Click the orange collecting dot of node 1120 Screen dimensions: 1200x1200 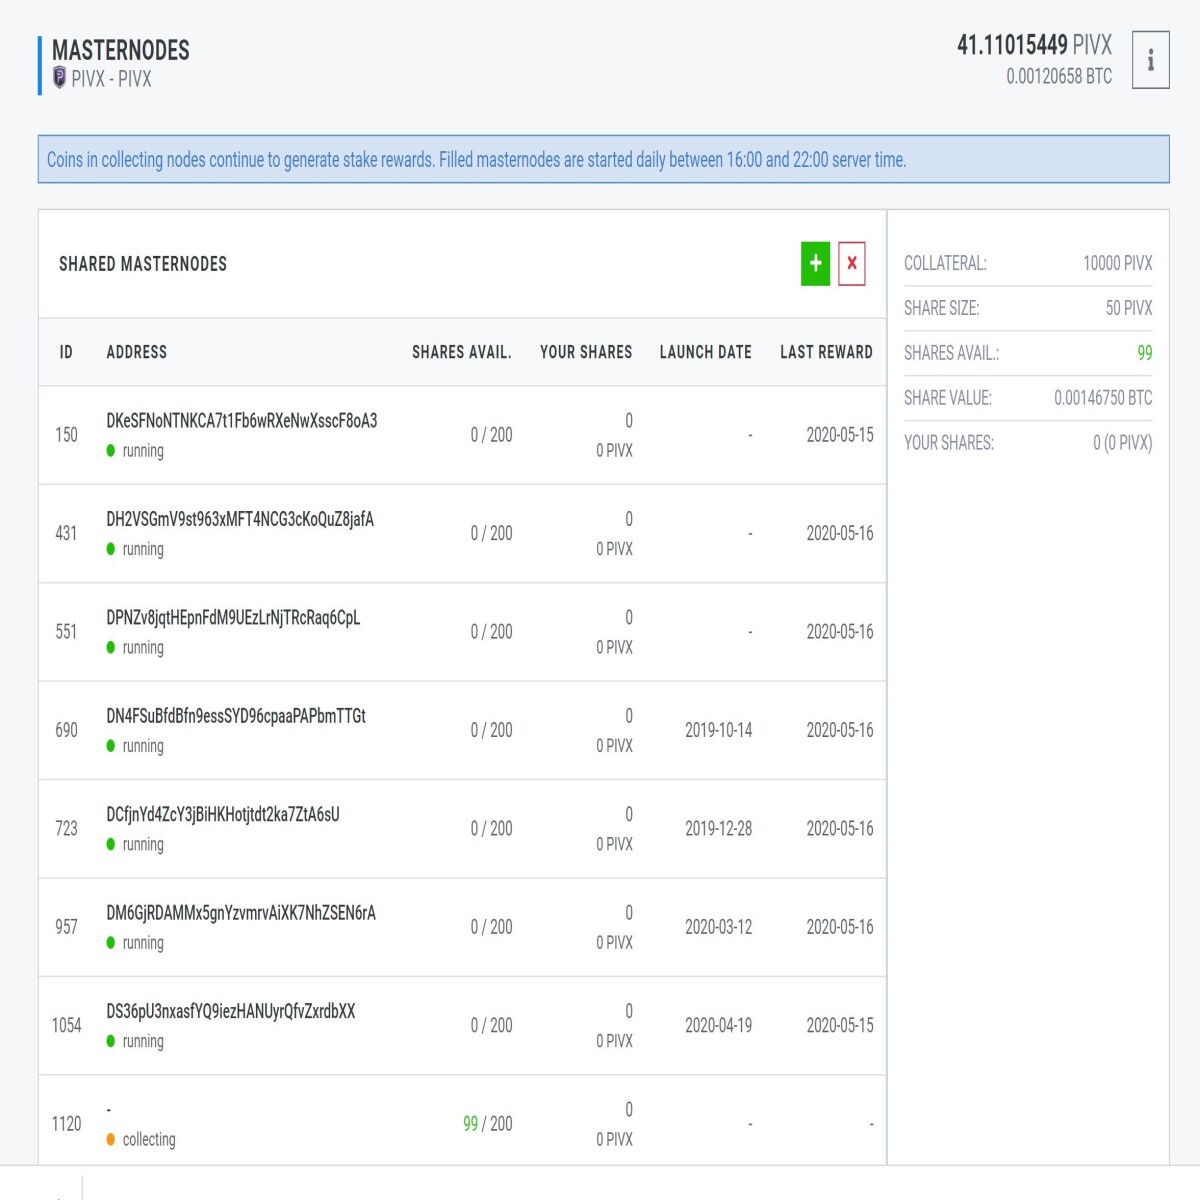click(x=111, y=1139)
